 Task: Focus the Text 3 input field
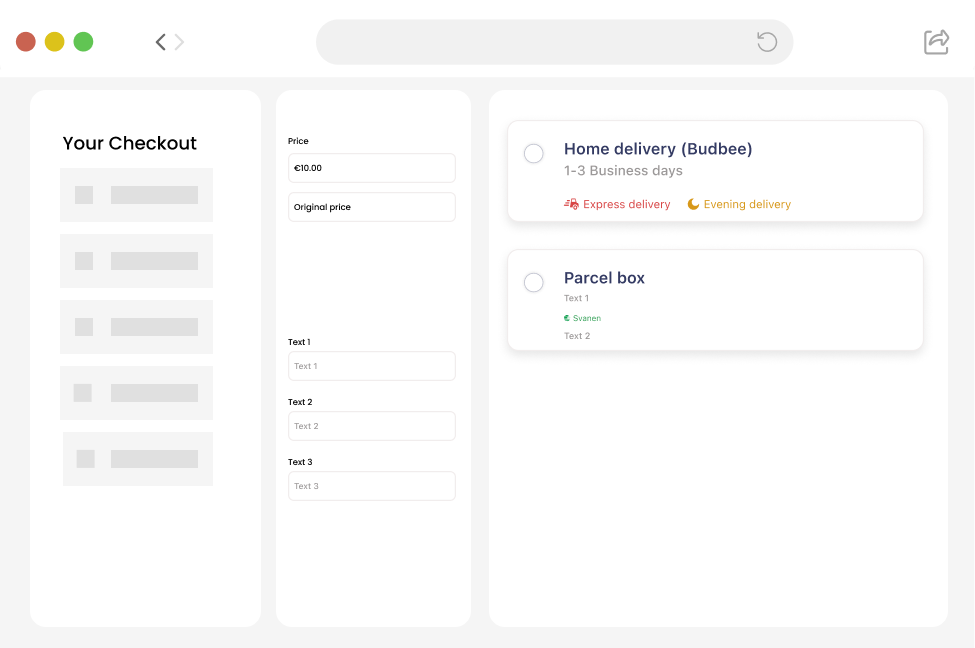click(x=371, y=486)
